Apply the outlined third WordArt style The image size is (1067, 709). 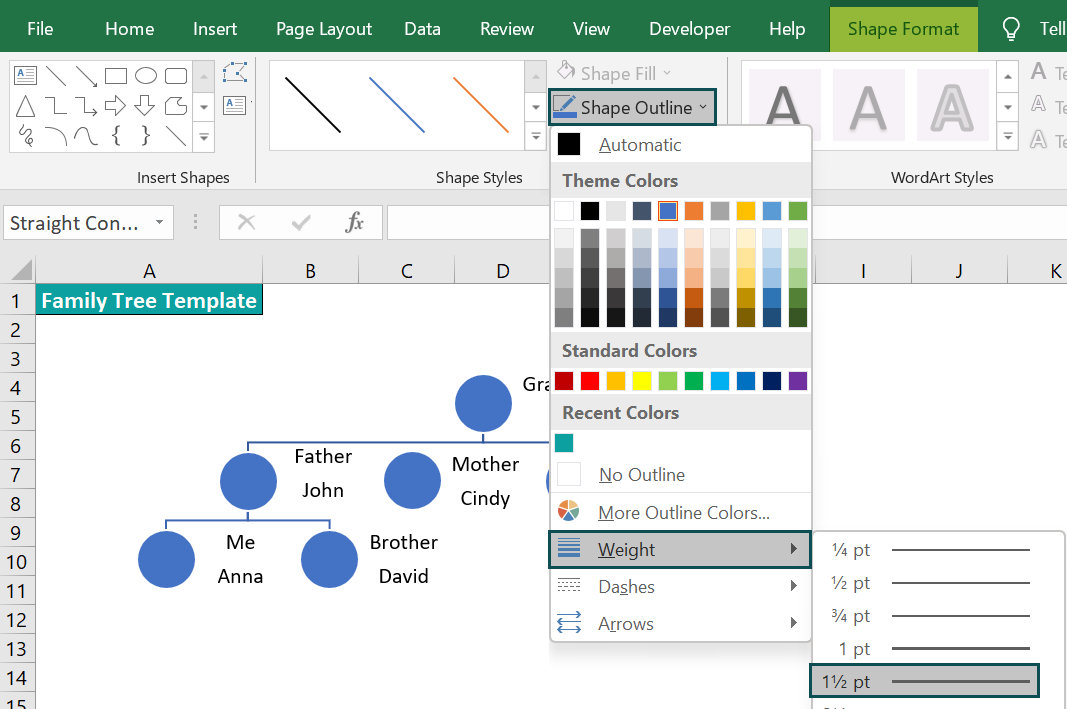pyautogui.click(x=952, y=105)
